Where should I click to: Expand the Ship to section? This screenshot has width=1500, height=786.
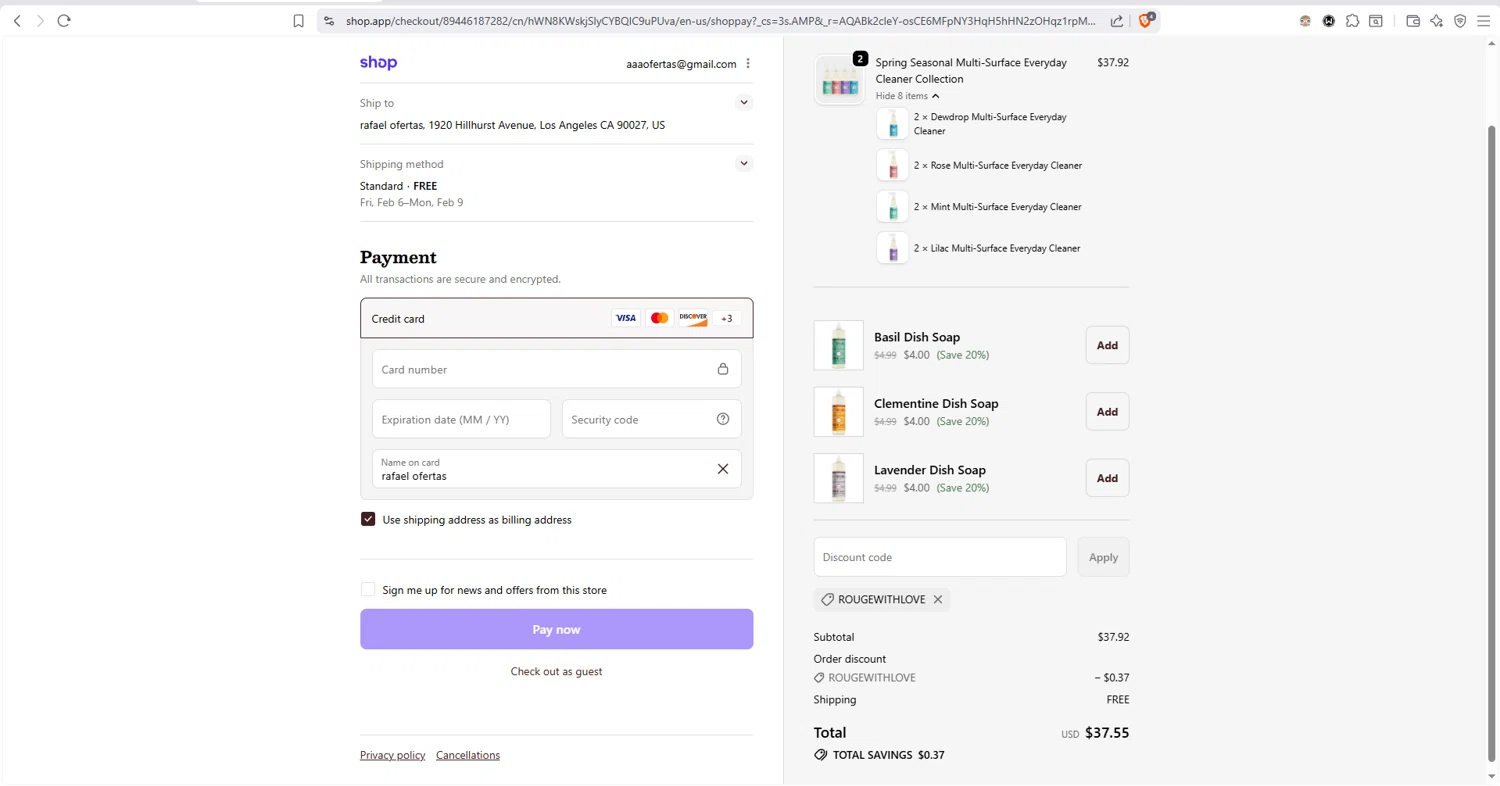click(x=743, y=103)
